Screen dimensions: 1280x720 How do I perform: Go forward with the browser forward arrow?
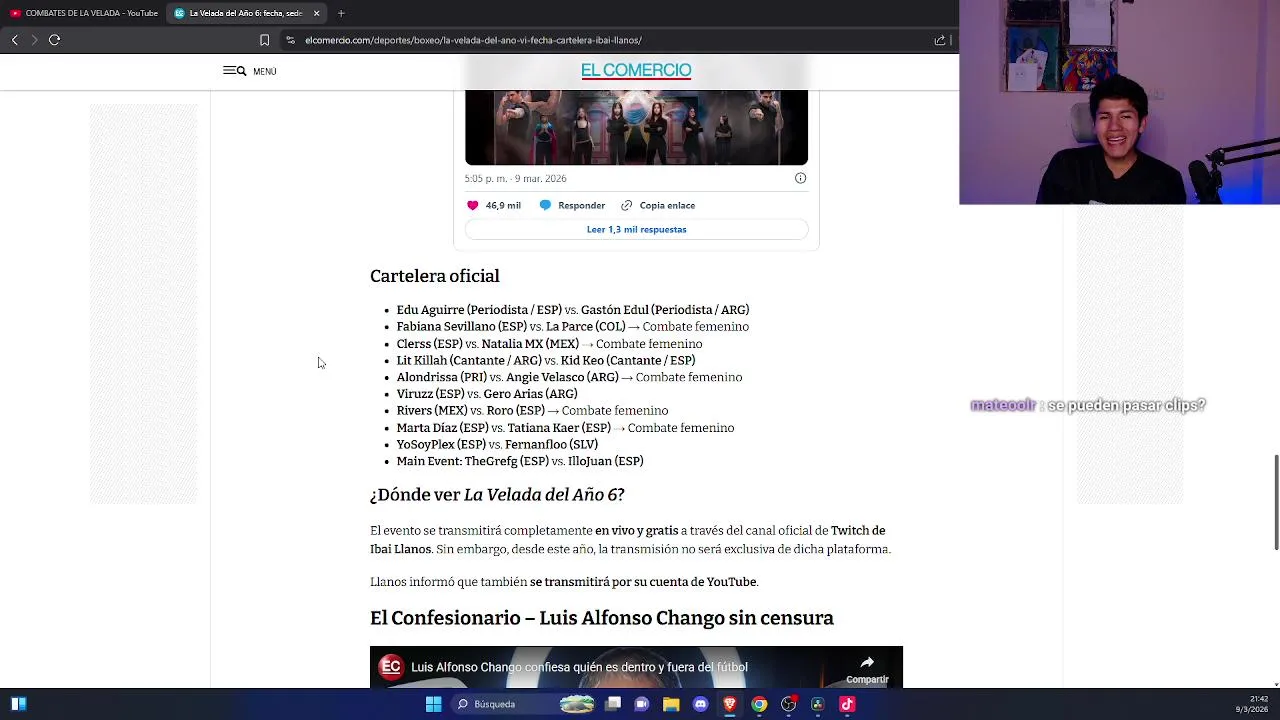pos(34,40)
